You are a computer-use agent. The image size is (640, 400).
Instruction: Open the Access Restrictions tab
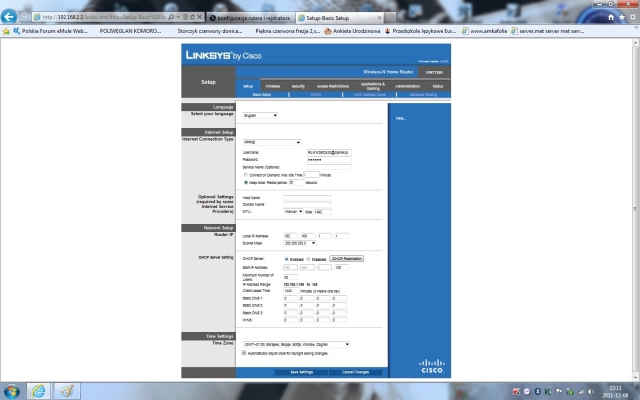pyautogui.click(x=333, y=86)
